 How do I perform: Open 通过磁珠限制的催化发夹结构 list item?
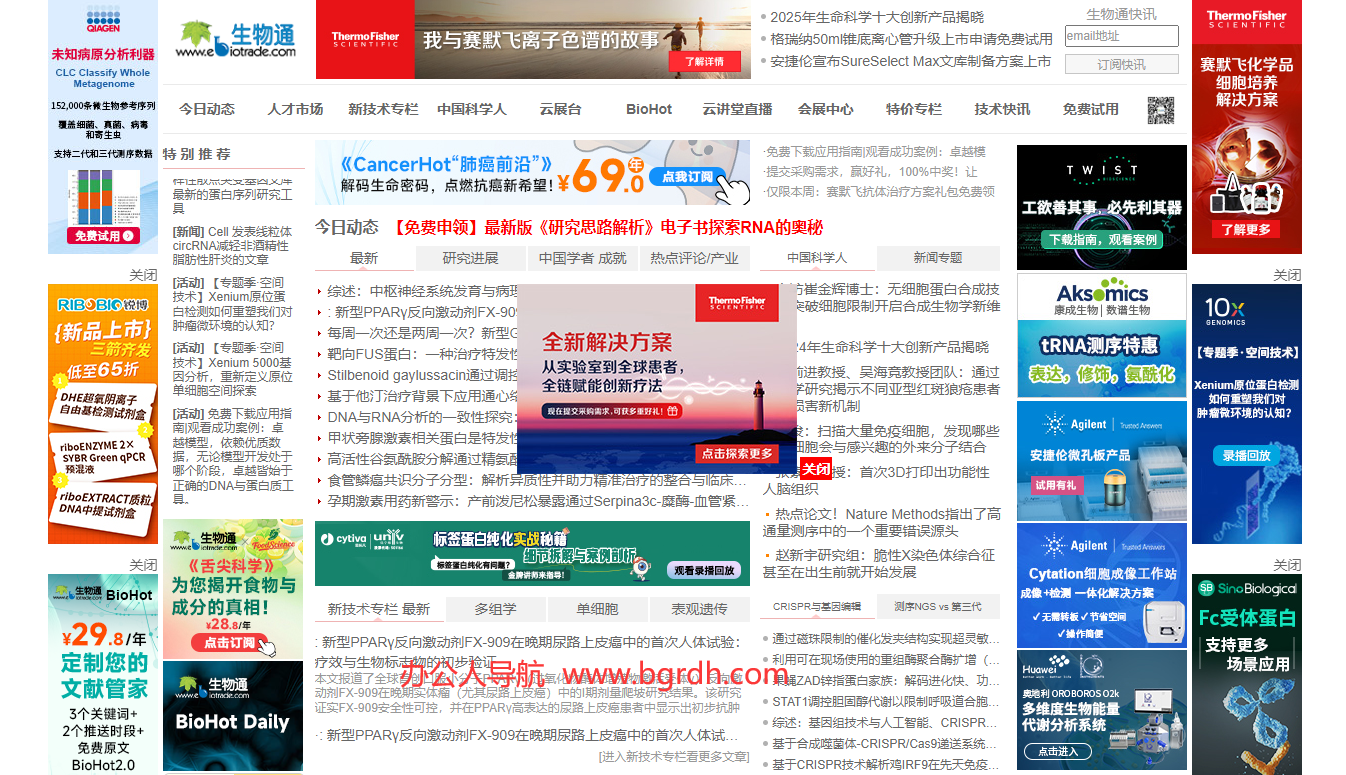886,638
